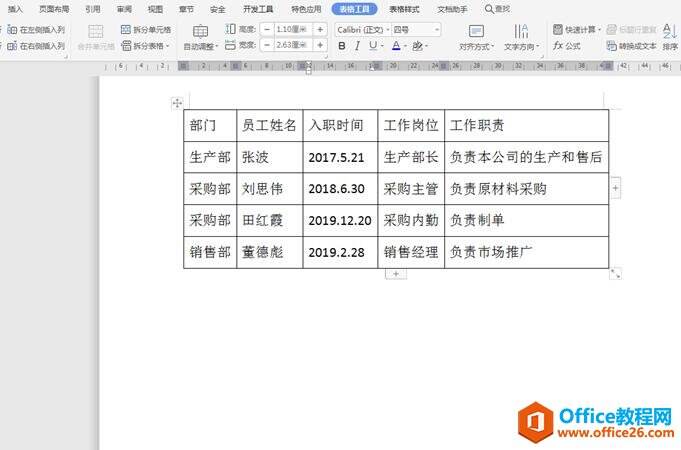Screen dimensions: 681x450
Task: Click the date cell 2018.6.30
Action: point(340,189)
